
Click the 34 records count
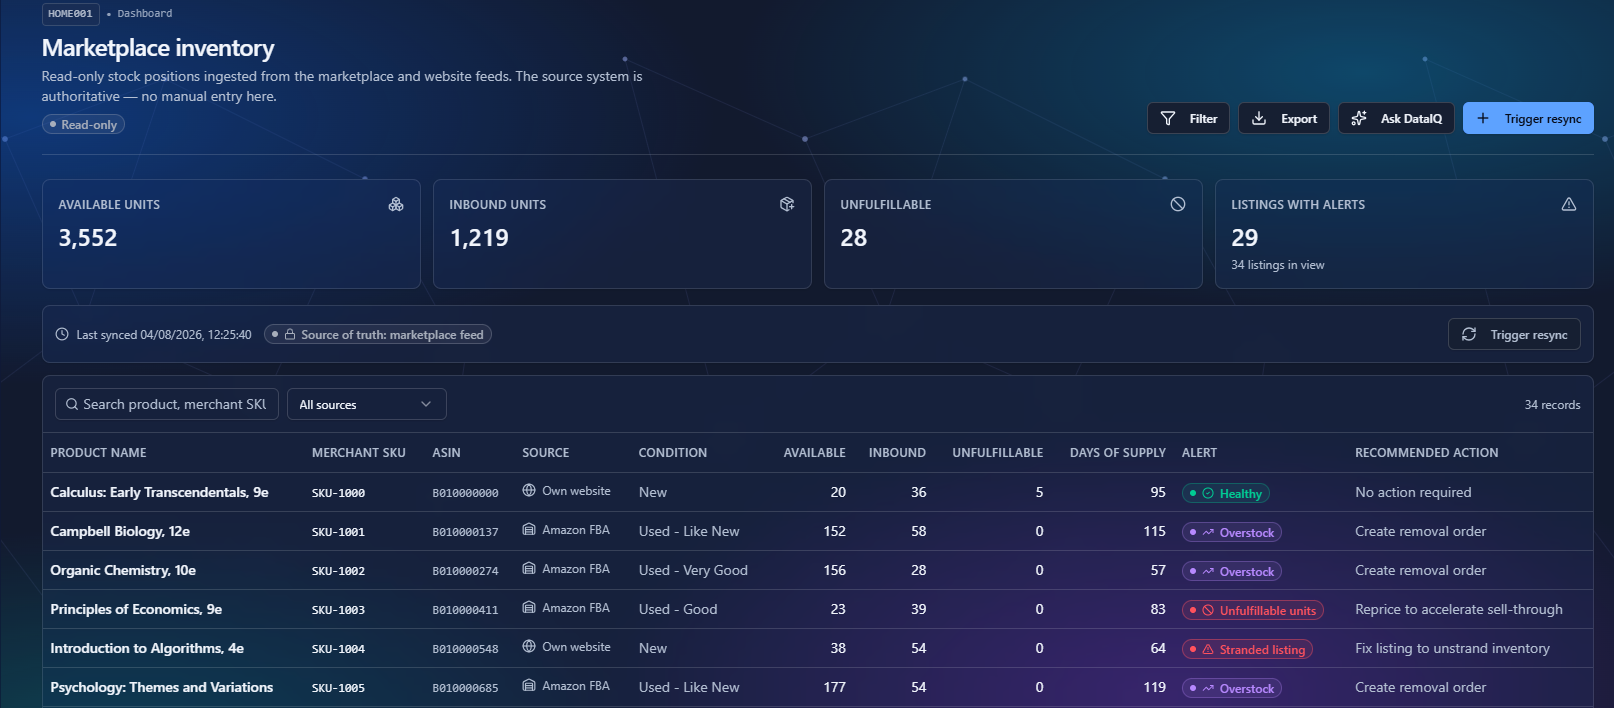click(1552, 405)
